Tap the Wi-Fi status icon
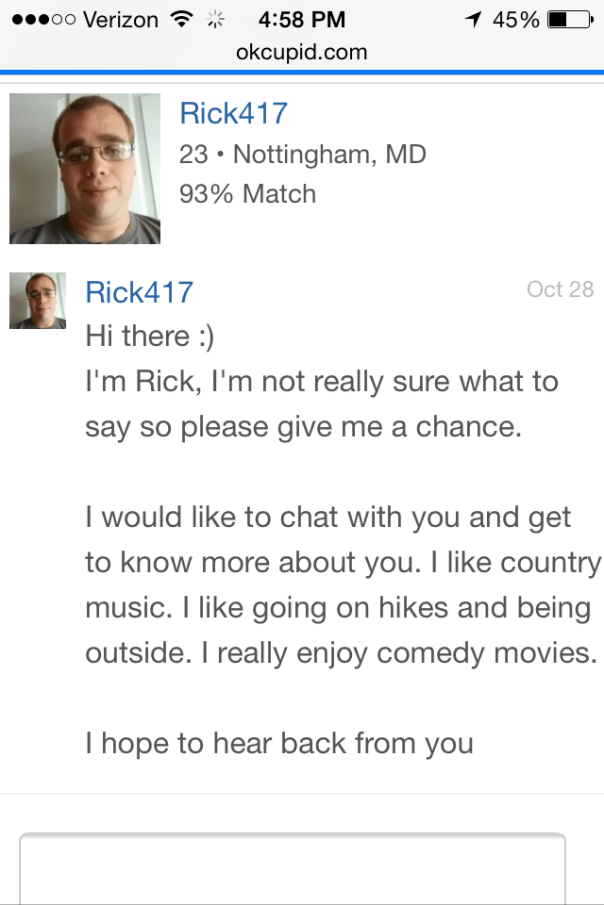604x905 pixels. pyautogui.click(x=182, y=19)
